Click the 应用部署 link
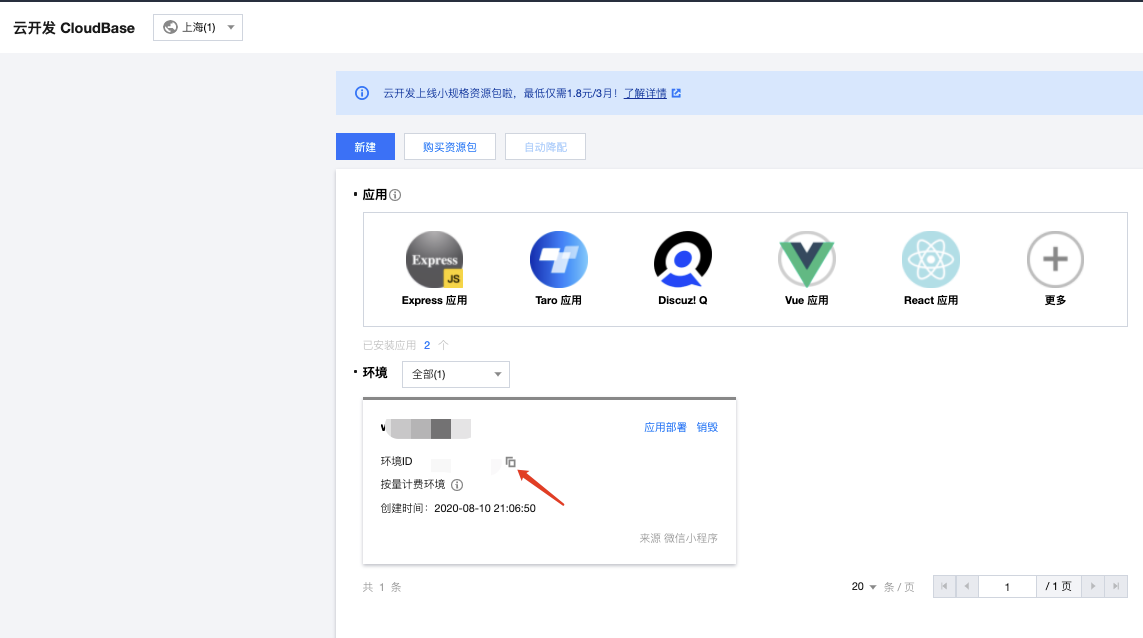This screenshot has height=638, width=1143. 665,427
